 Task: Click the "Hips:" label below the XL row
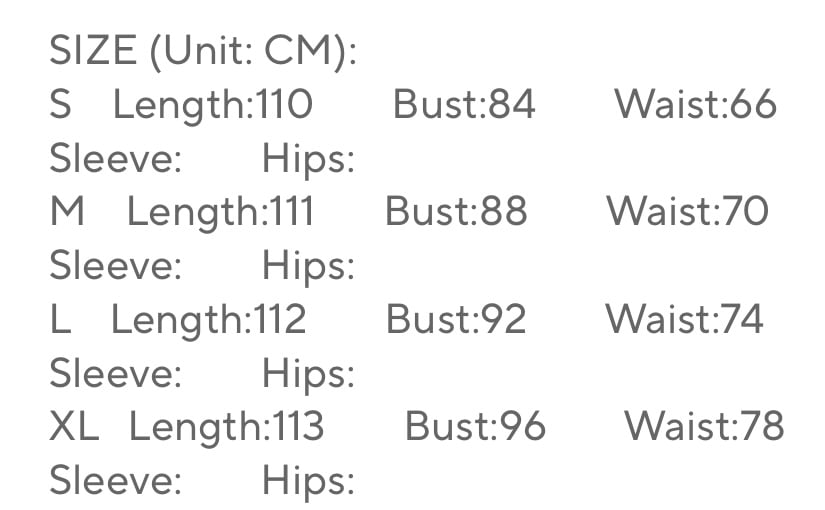308,481
